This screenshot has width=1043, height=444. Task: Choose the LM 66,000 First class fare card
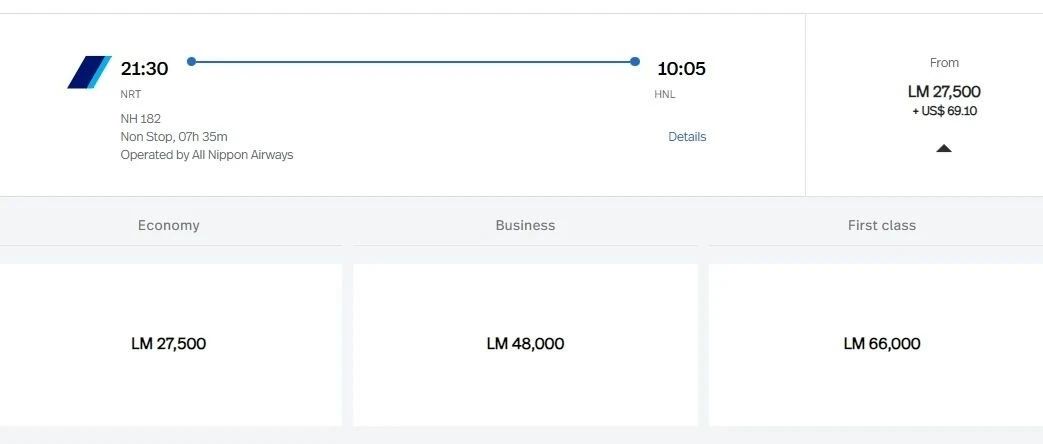(882, 344)
